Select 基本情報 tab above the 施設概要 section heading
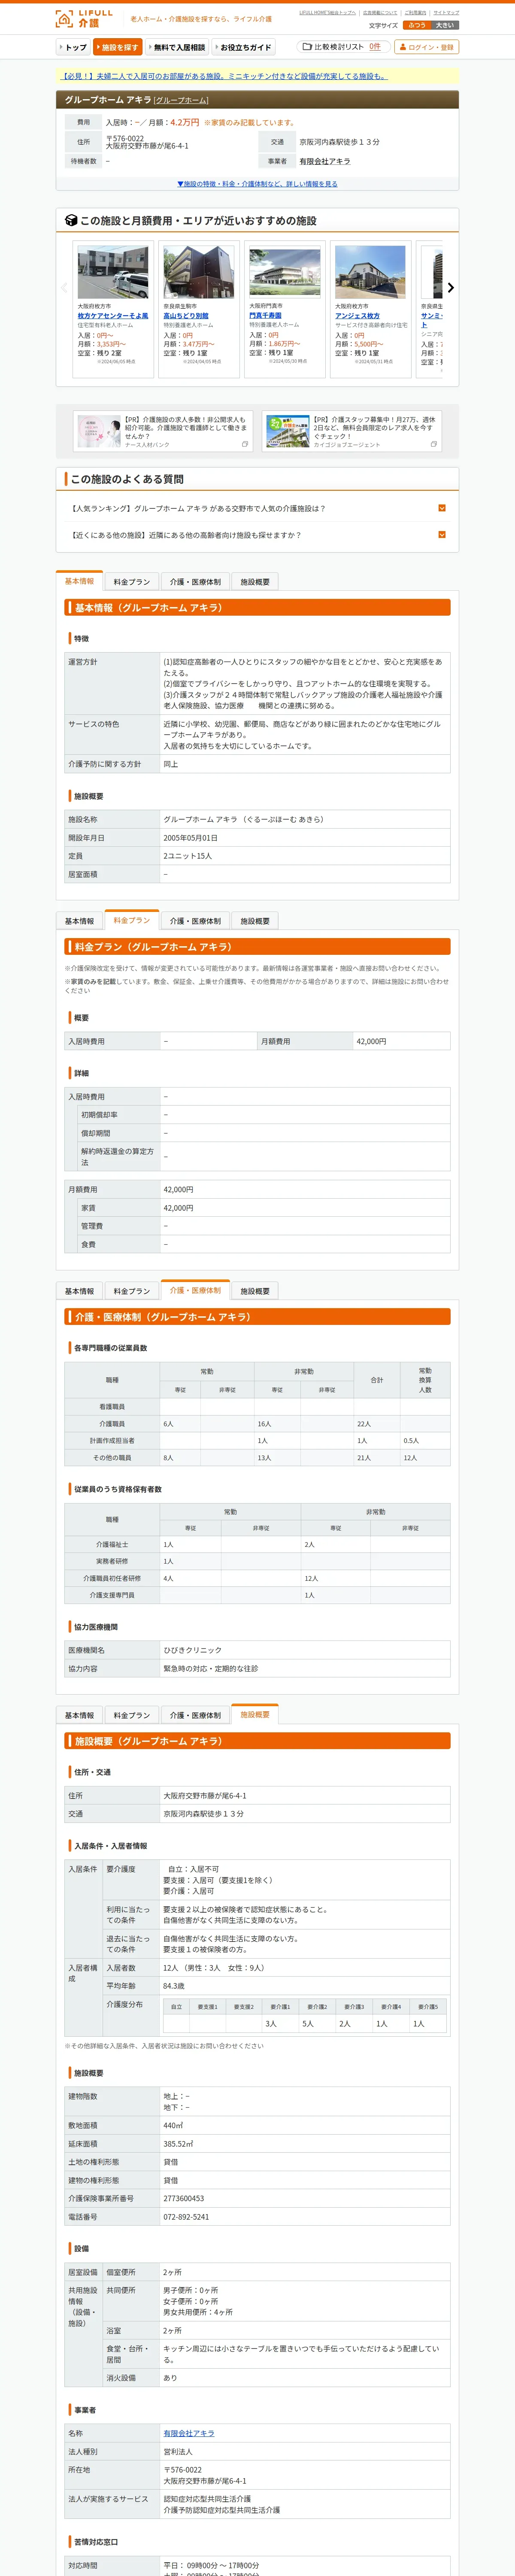Screen dimensions: 515x2576 [x=79, y=1715]
